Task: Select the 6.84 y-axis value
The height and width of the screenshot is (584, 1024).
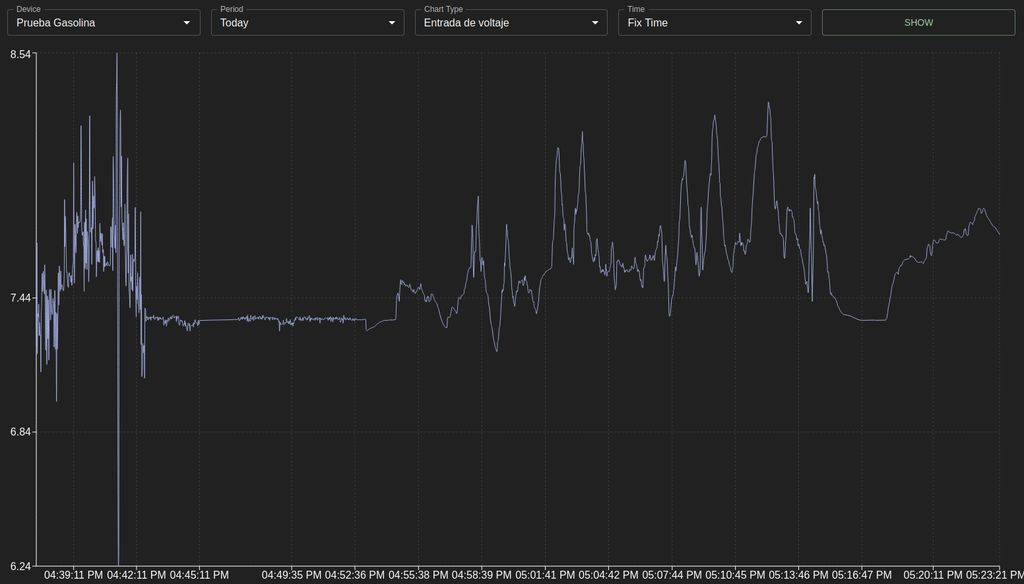Action: coord(19,432)
